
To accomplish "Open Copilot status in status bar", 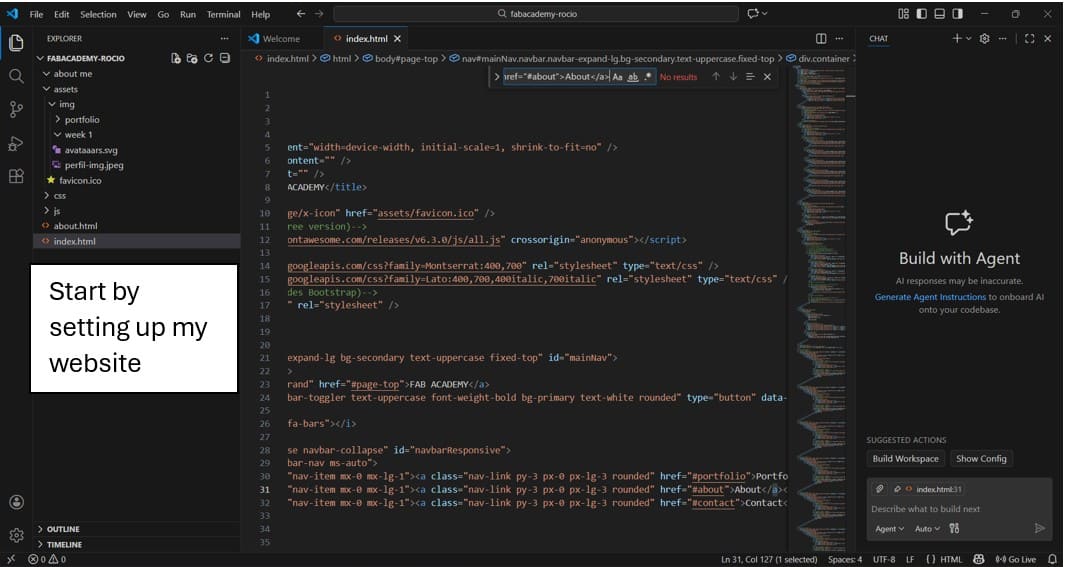I will point(978,560).
